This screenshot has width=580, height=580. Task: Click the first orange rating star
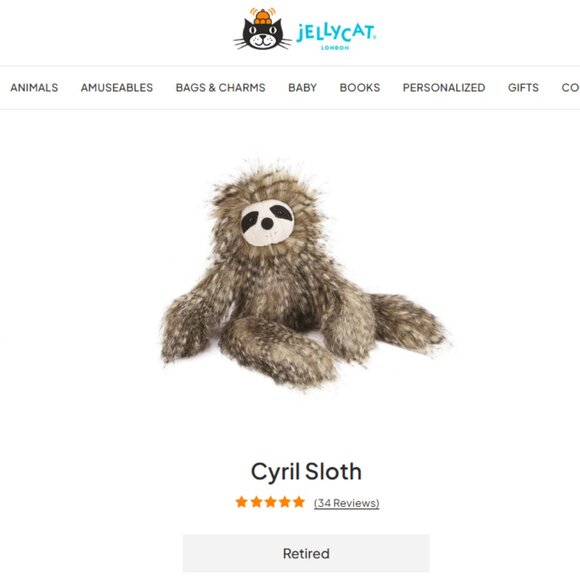[x=242, y=502]
